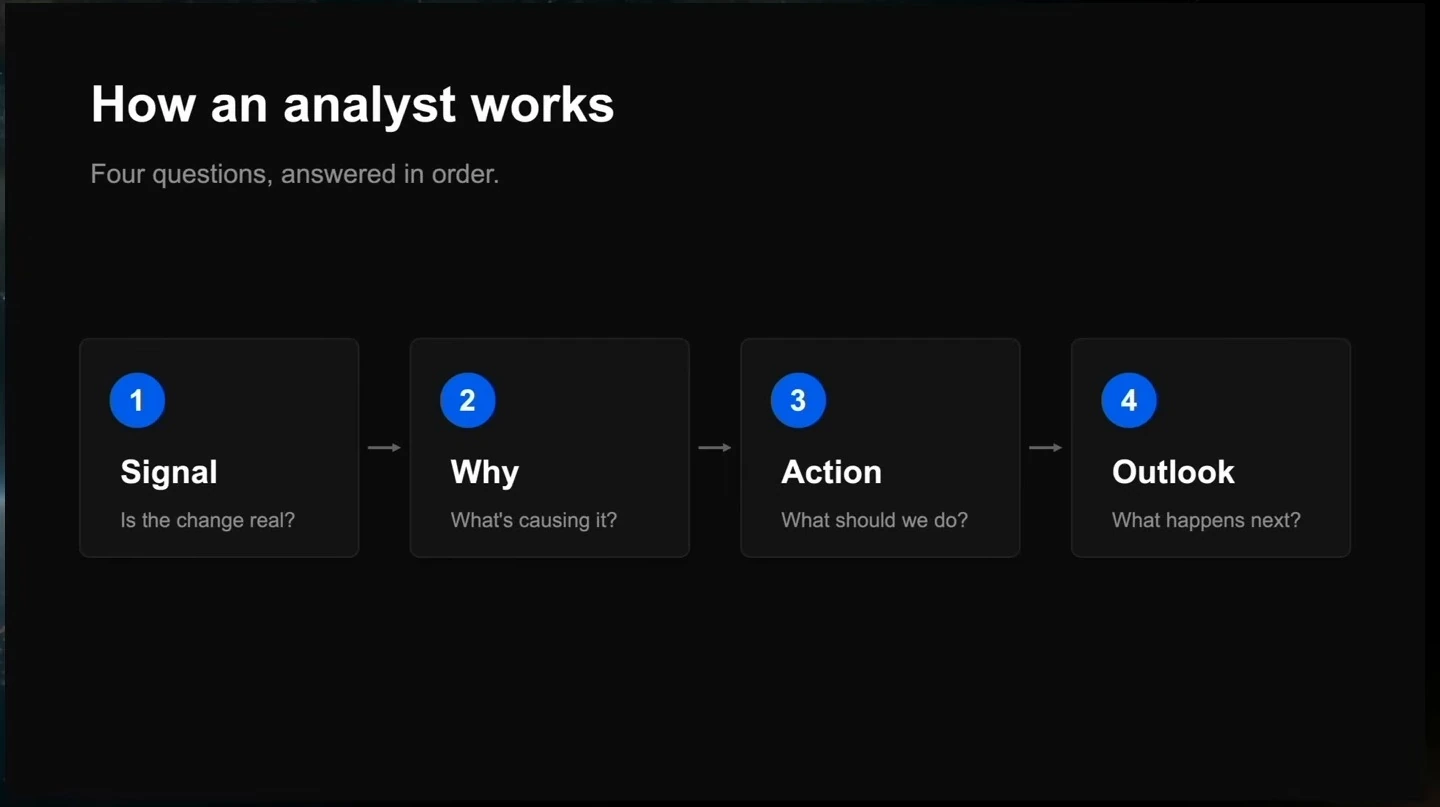Click the text "What's causing it?"
The height and width of the screenshot is (807, 1440).
tap(534, 520)
